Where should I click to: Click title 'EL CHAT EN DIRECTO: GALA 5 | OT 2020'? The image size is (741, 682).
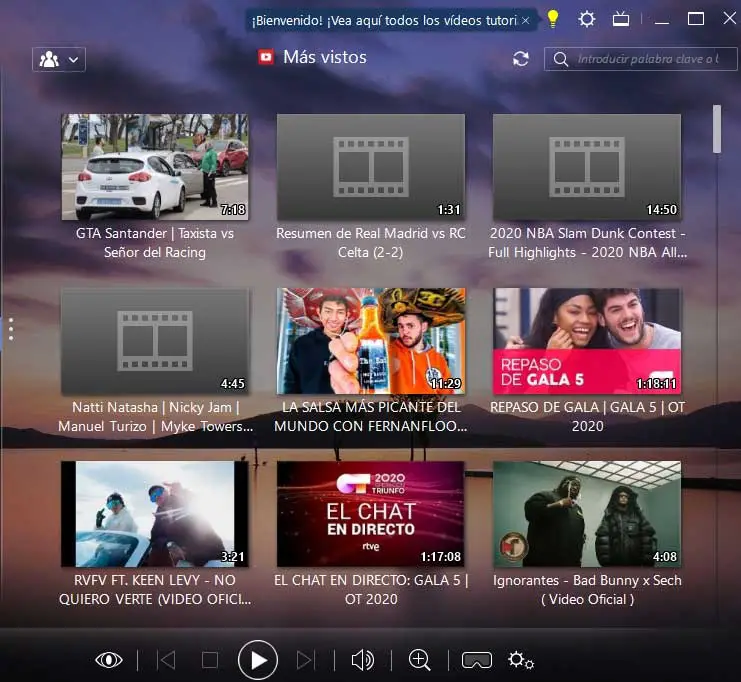tap(371, 590)
